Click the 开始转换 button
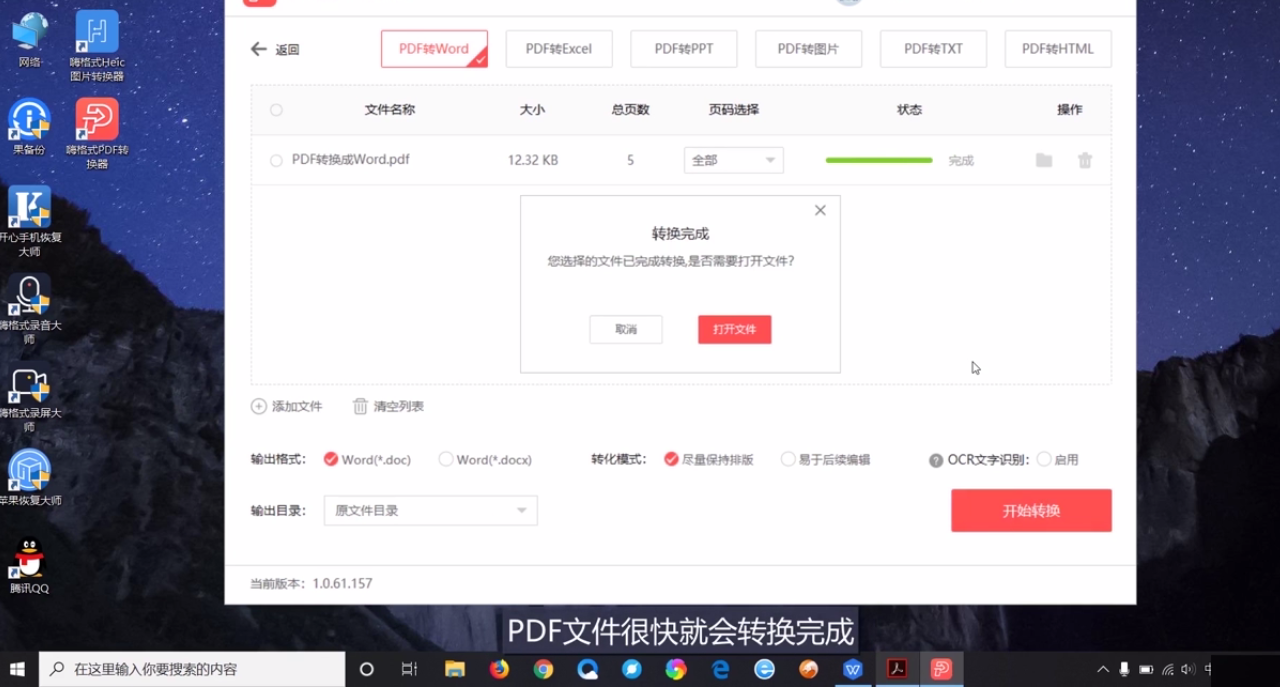 (x=1031, y=510)
